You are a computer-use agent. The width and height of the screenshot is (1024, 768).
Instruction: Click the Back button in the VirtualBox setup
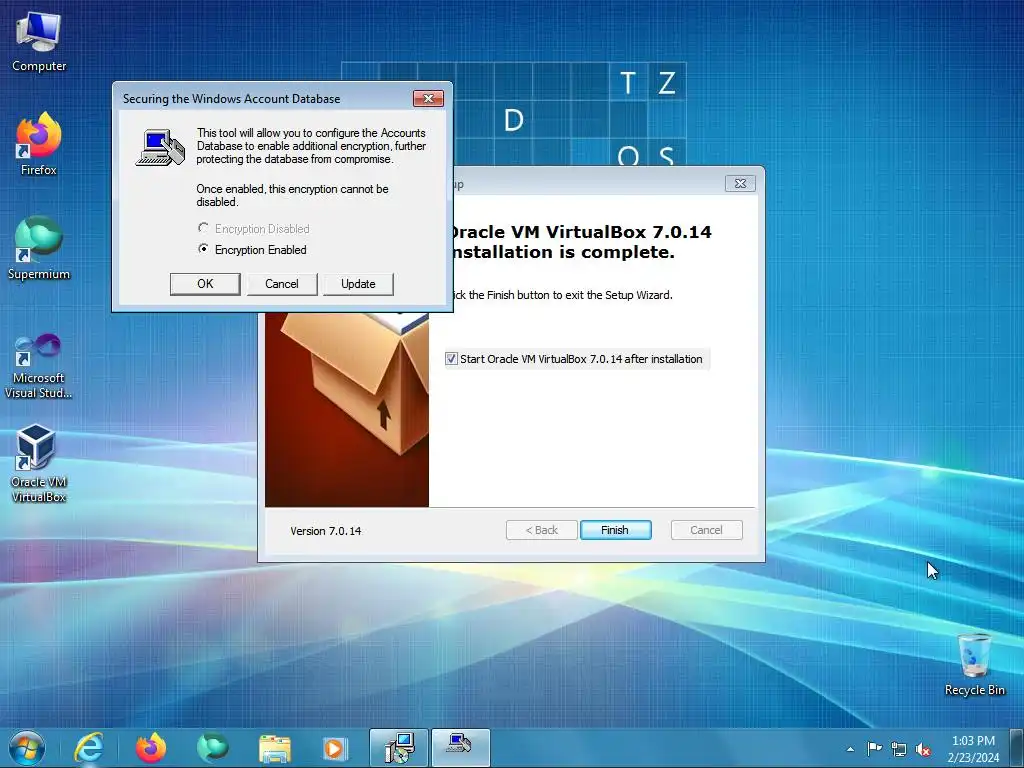pyautogui.click(x=541, y=530)
